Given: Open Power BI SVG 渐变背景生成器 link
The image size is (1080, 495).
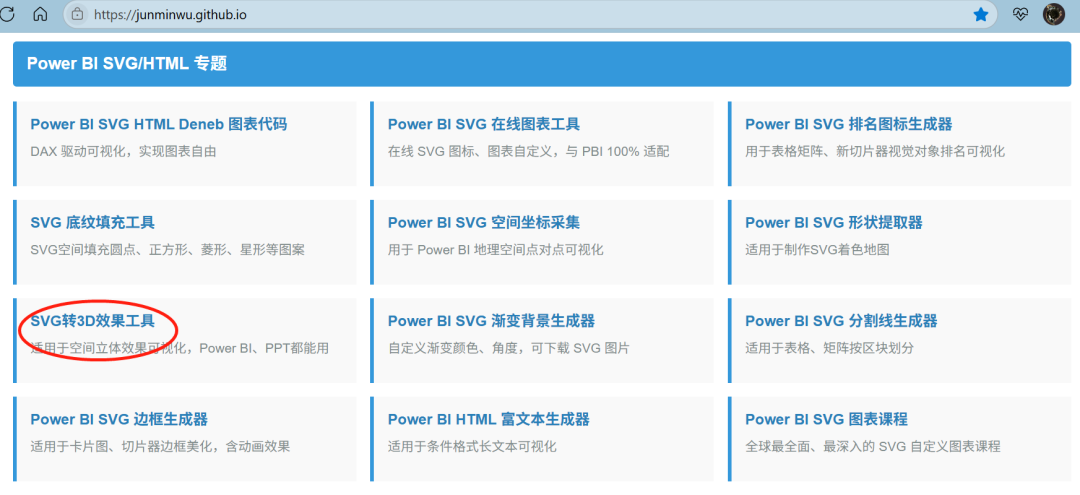Looking at the screenshot, I should pos(491,322).
